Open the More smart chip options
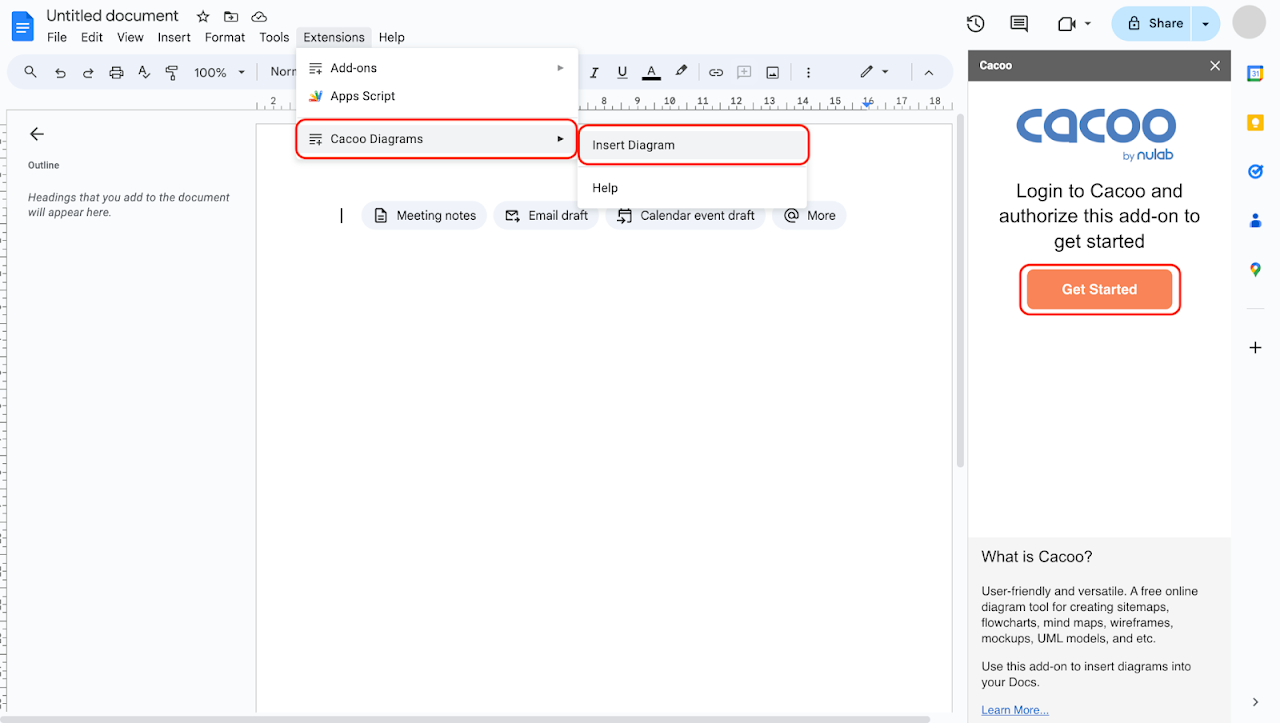1280x723 pixels. pos(809,215)
